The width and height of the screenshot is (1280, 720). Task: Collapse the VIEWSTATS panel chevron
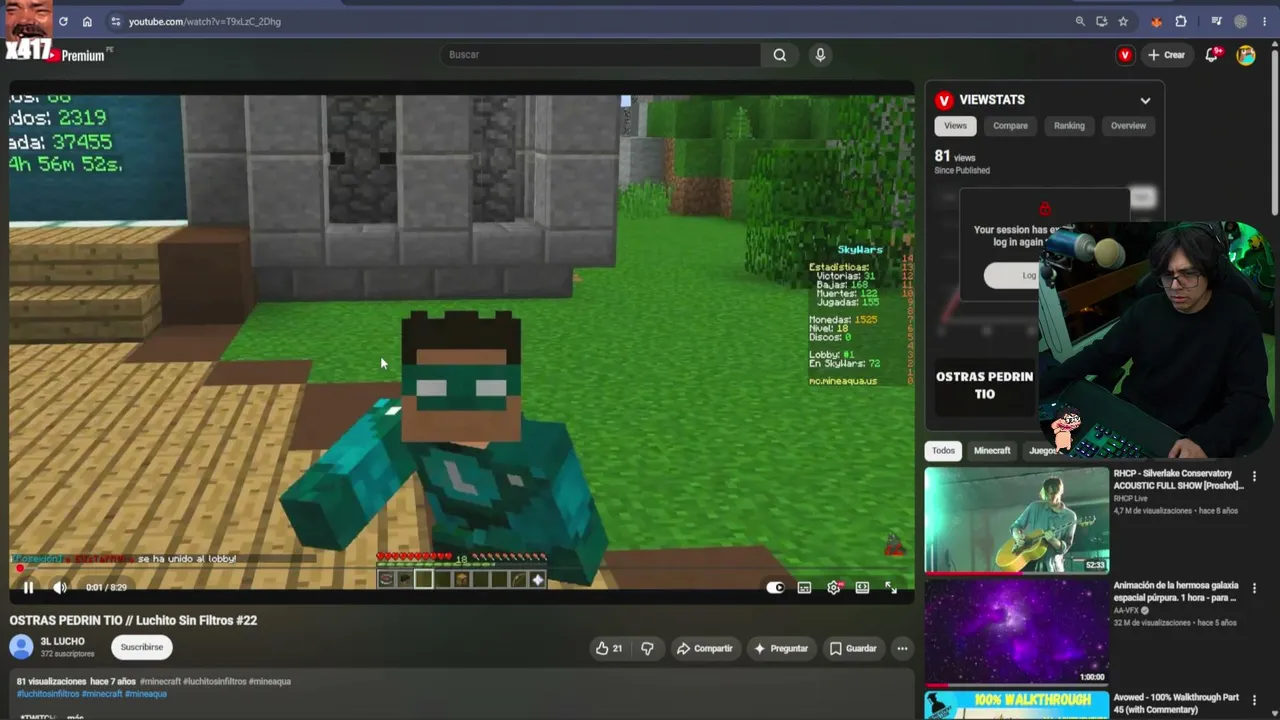coord(1145,100)
